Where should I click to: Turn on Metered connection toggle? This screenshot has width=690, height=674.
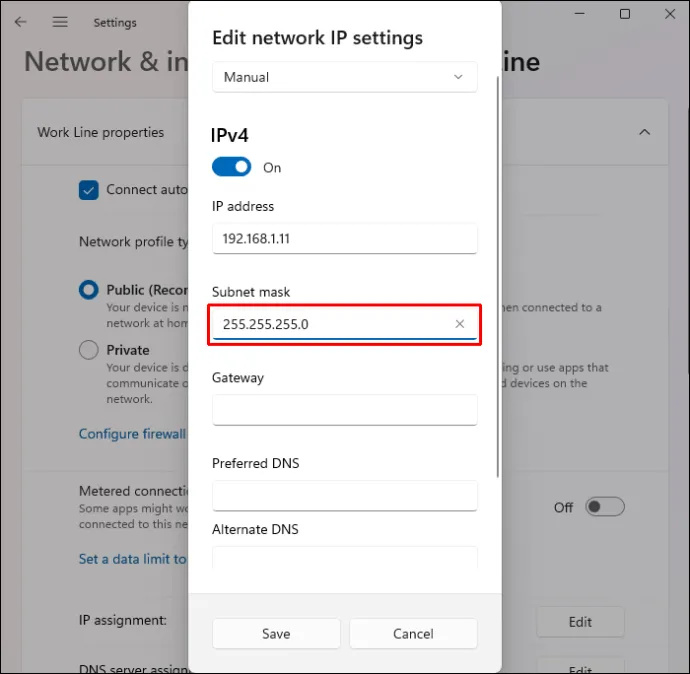pos(605,507)
